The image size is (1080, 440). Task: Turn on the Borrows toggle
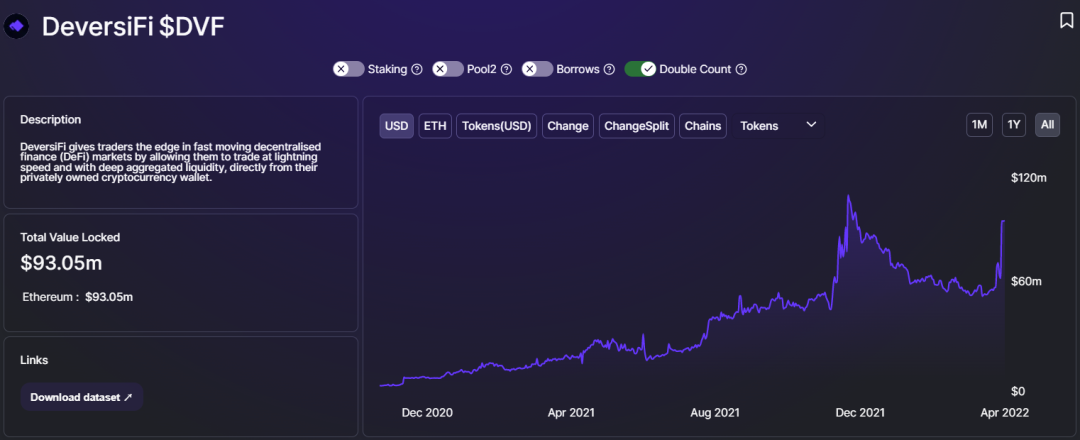coord(537,69)
